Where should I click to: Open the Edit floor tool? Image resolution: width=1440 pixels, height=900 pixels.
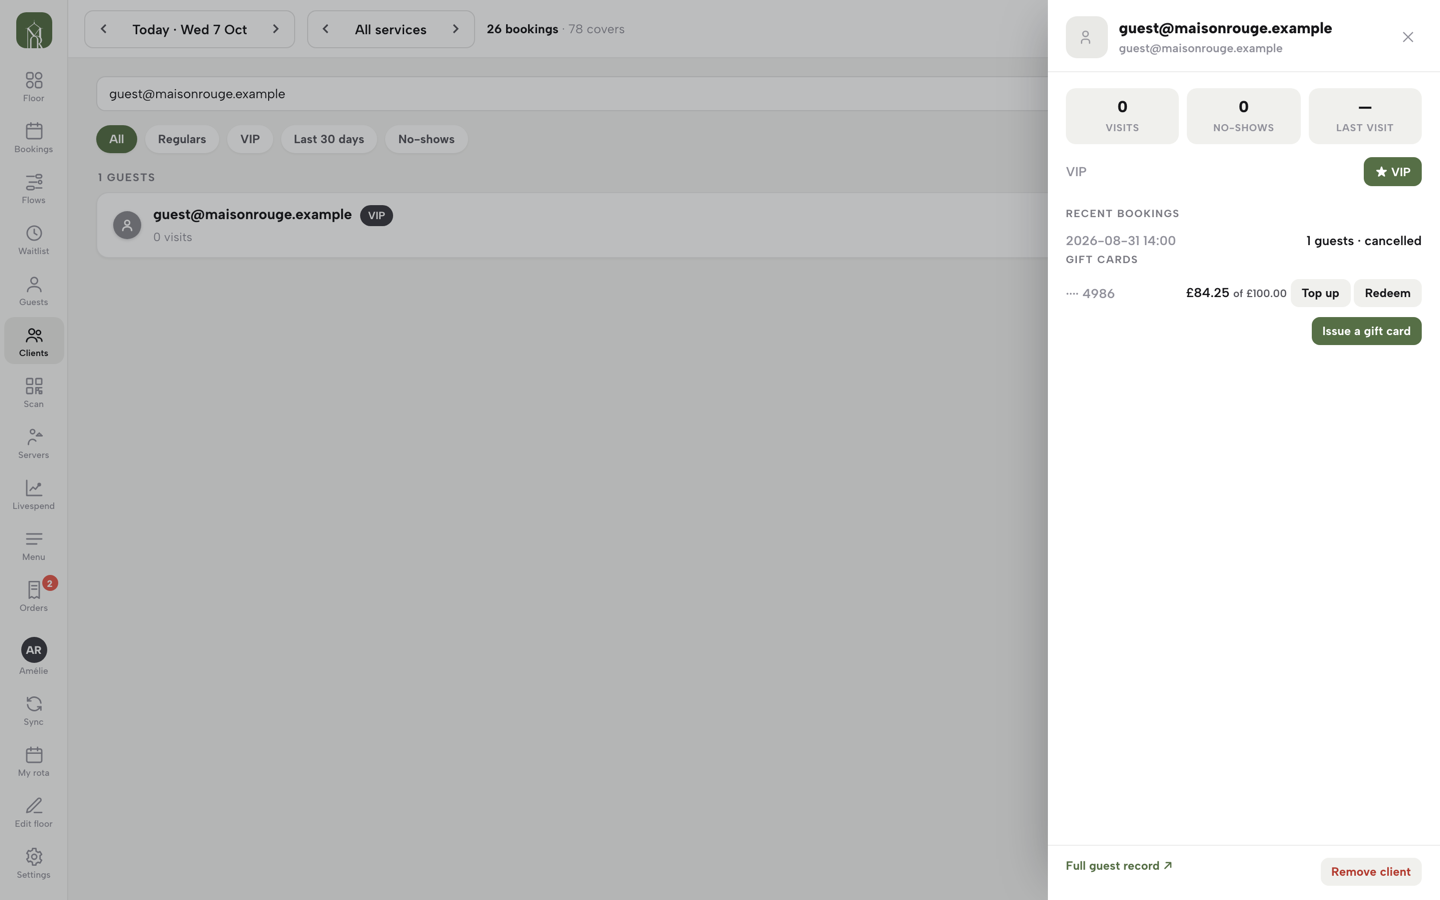[x=34, y=812]
